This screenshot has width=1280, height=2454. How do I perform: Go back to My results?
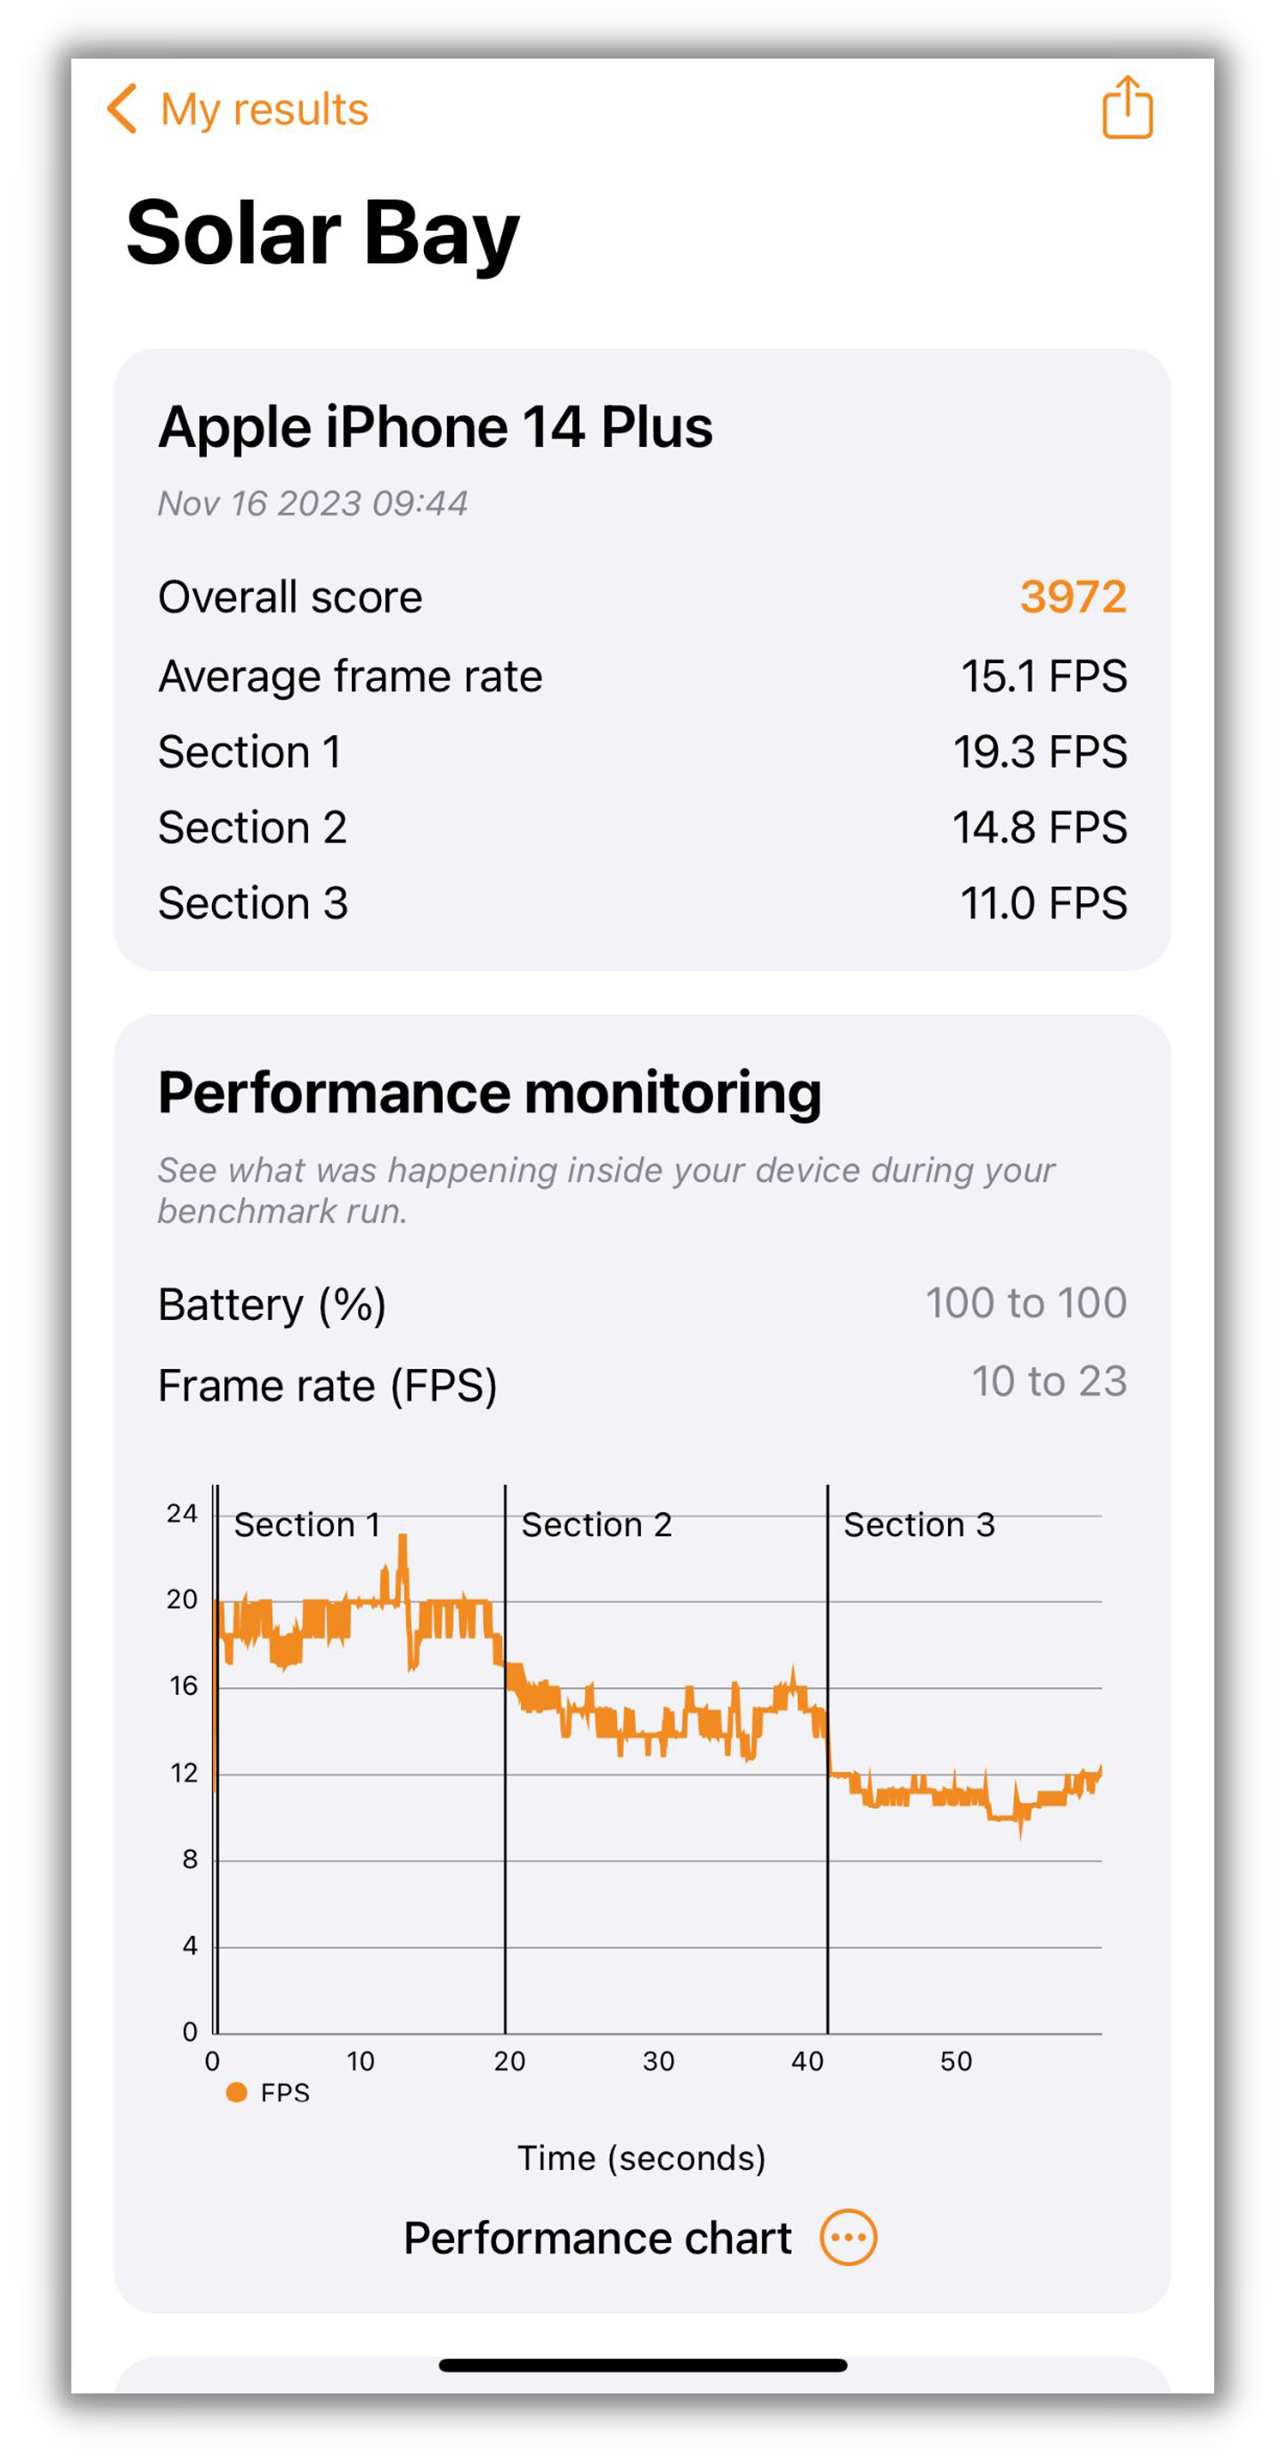(x=264, y=109)
